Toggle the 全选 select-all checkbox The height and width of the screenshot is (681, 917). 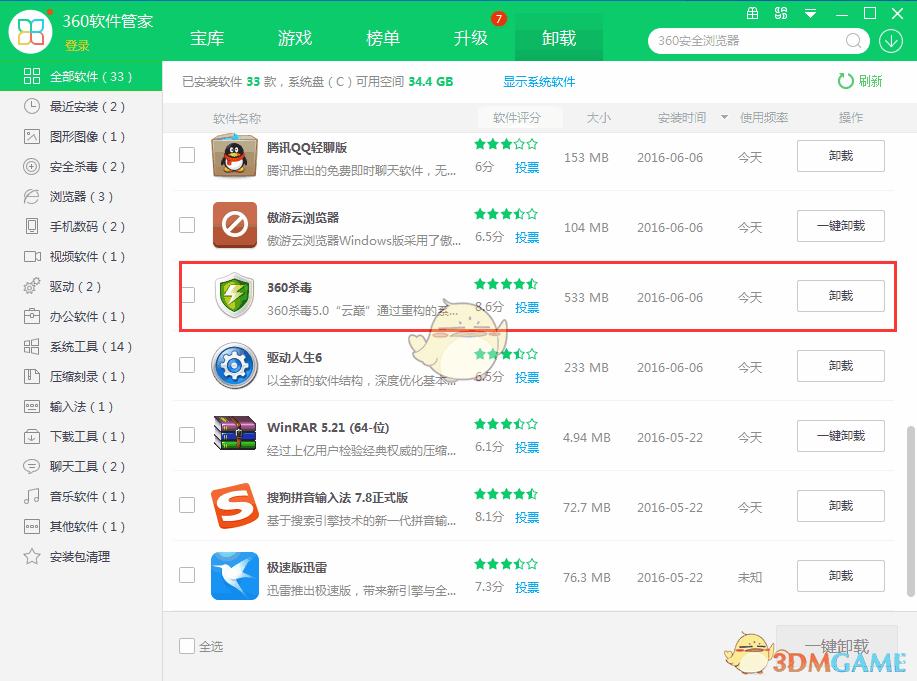coord(187,646)
